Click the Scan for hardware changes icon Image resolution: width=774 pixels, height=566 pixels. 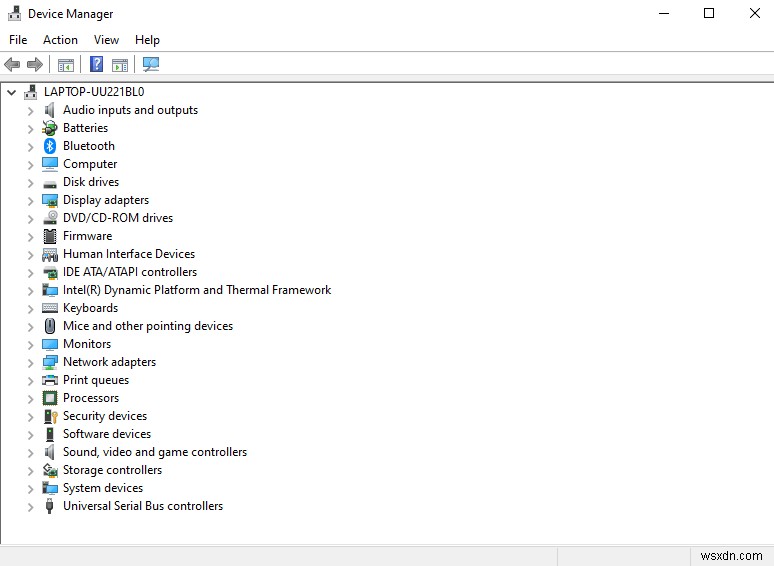(151, 64)
